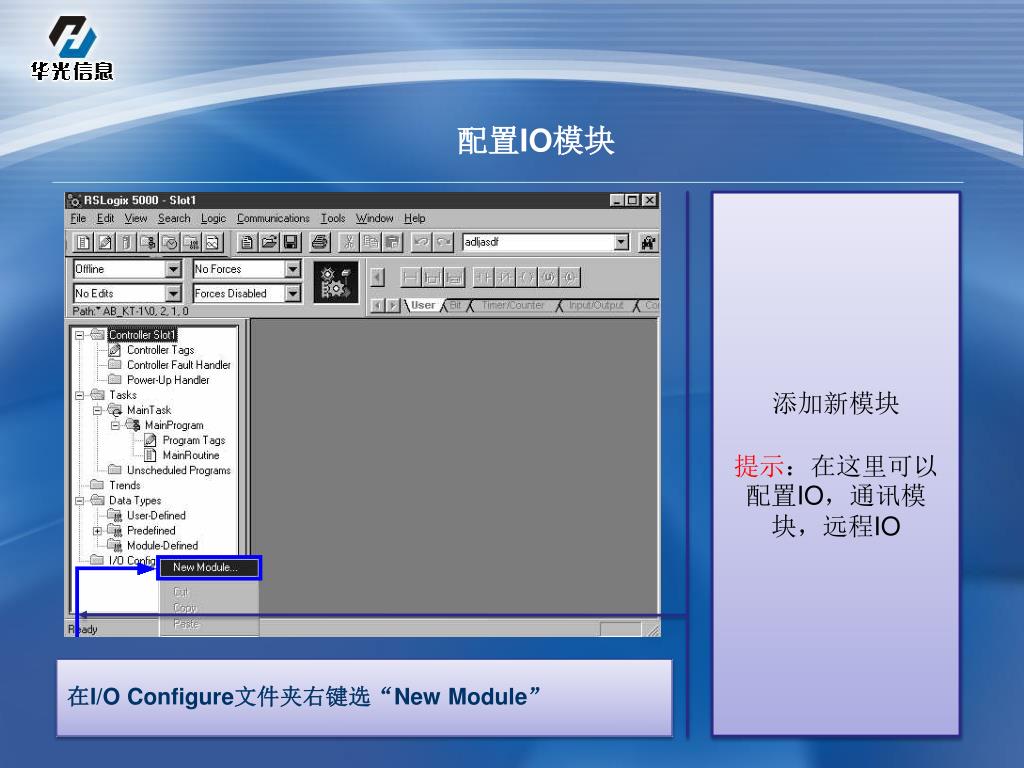Open the adljasdf search combo dropdown arrow
This screenshot has height=768, width=1024.
point(621,242)
